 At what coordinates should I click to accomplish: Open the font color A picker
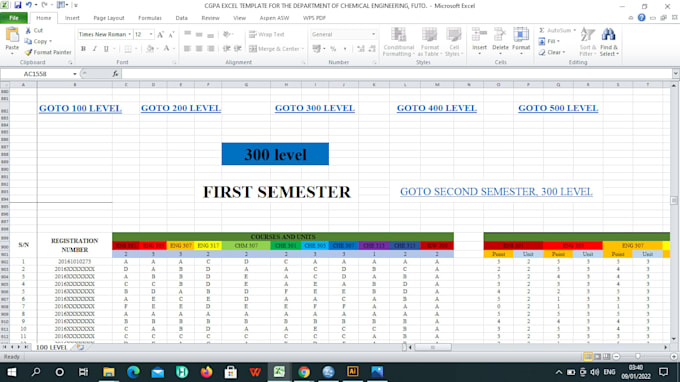(167, 49)
